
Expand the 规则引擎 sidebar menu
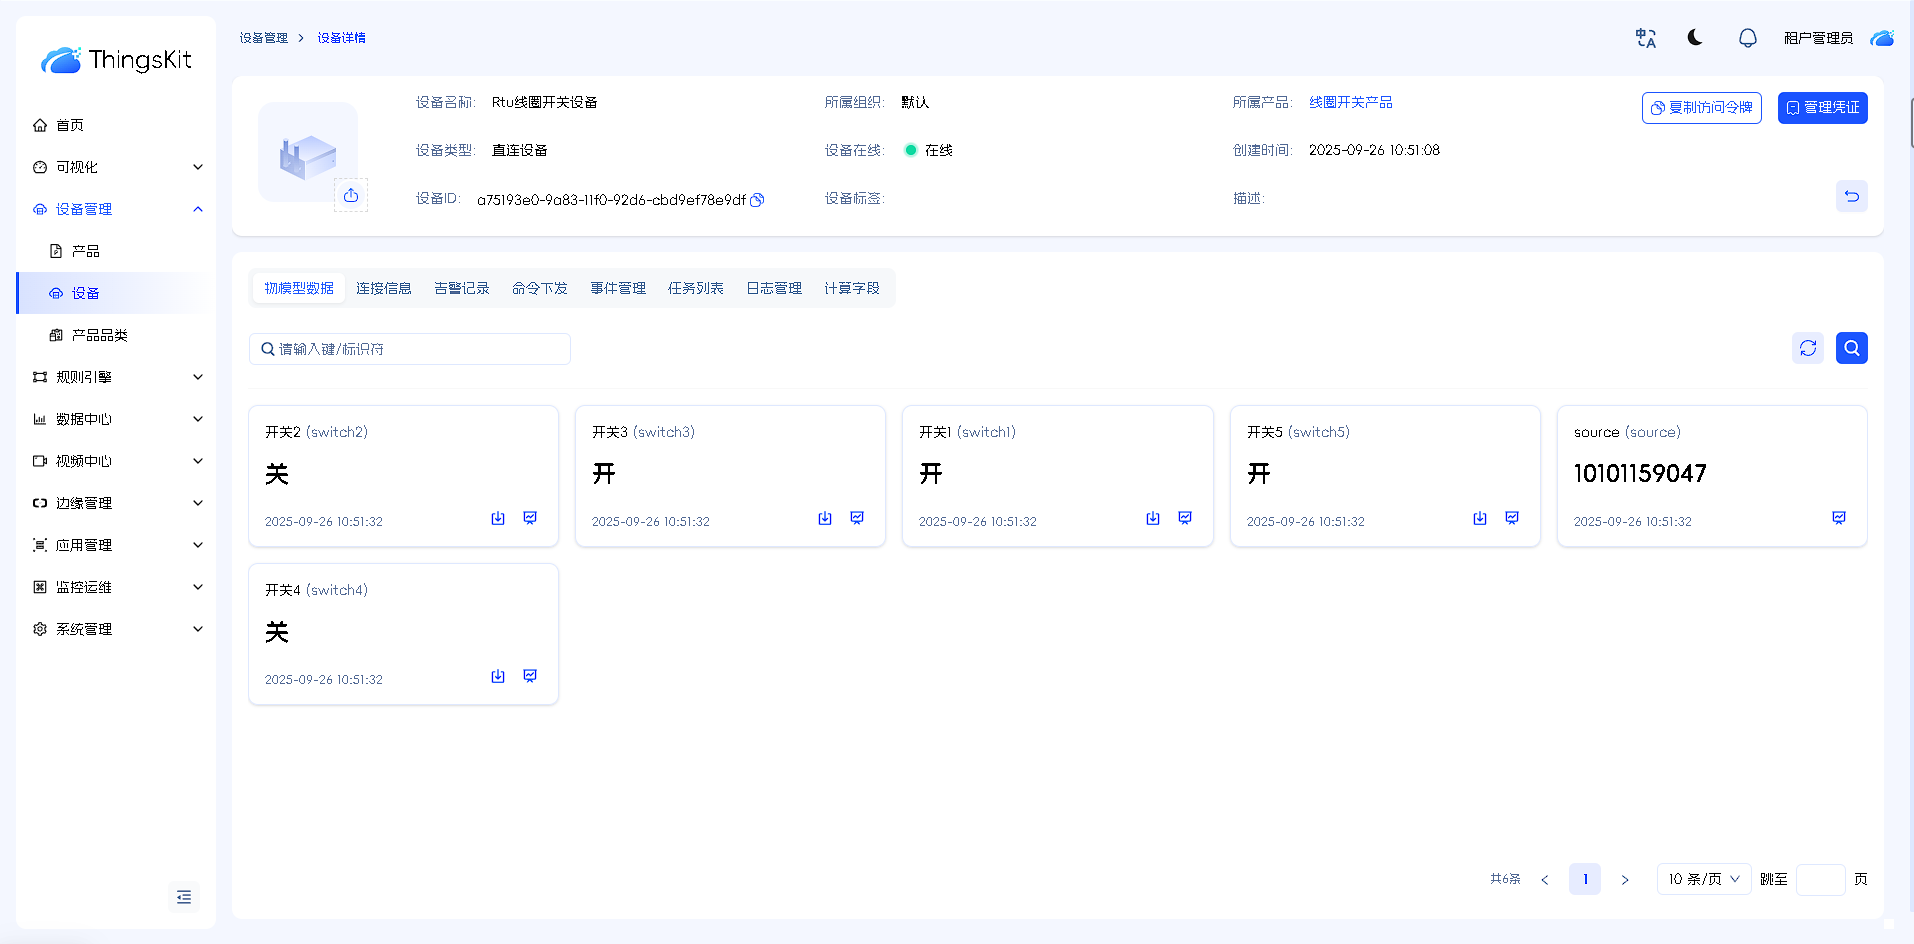116,377
